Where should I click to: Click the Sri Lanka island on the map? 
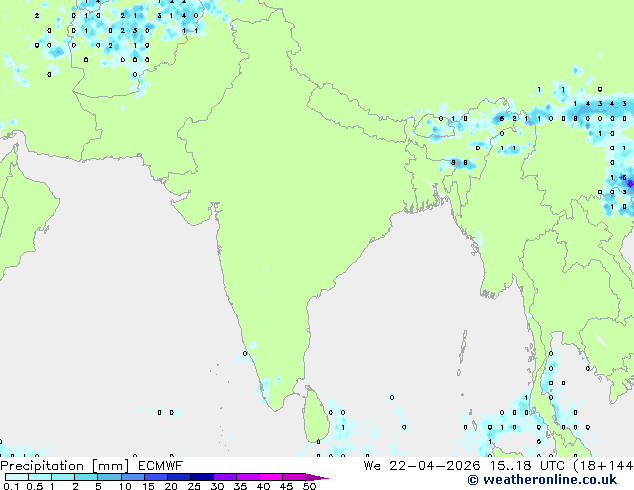pos(315,416)
